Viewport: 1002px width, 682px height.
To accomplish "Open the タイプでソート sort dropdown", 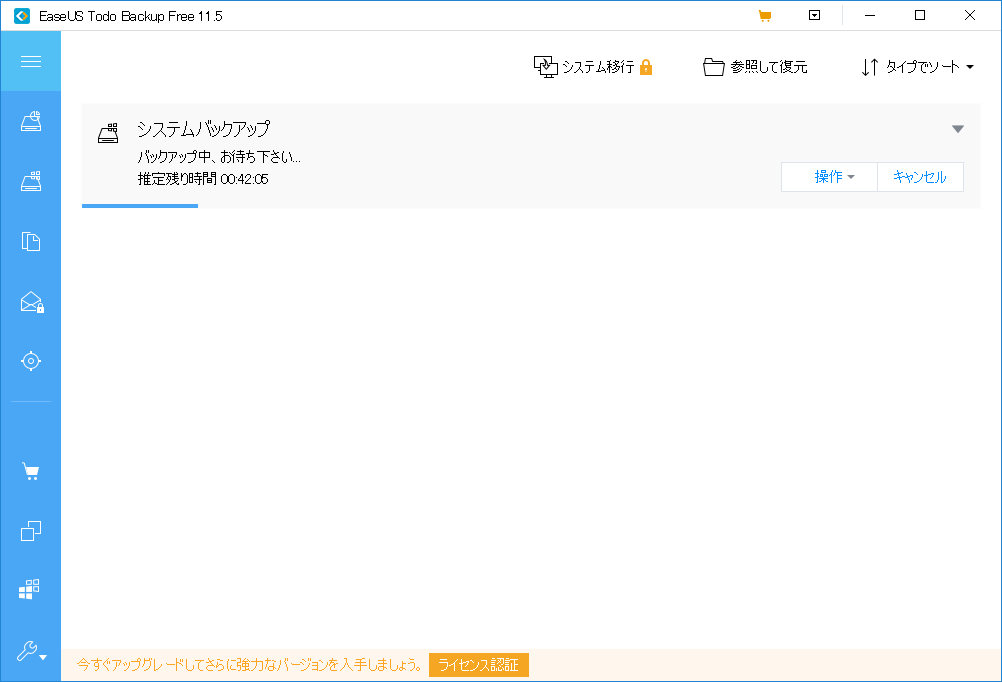I will click(x=917, y=66).
